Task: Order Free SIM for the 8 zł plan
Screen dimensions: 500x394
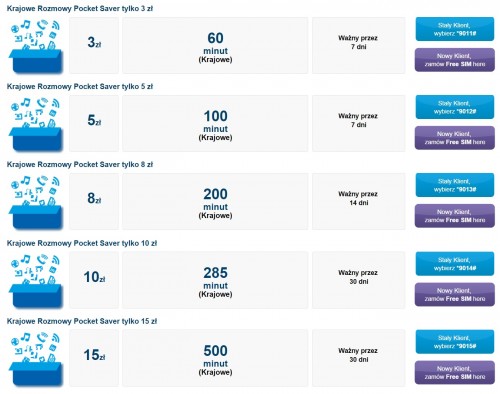Action: pos(455,216)
